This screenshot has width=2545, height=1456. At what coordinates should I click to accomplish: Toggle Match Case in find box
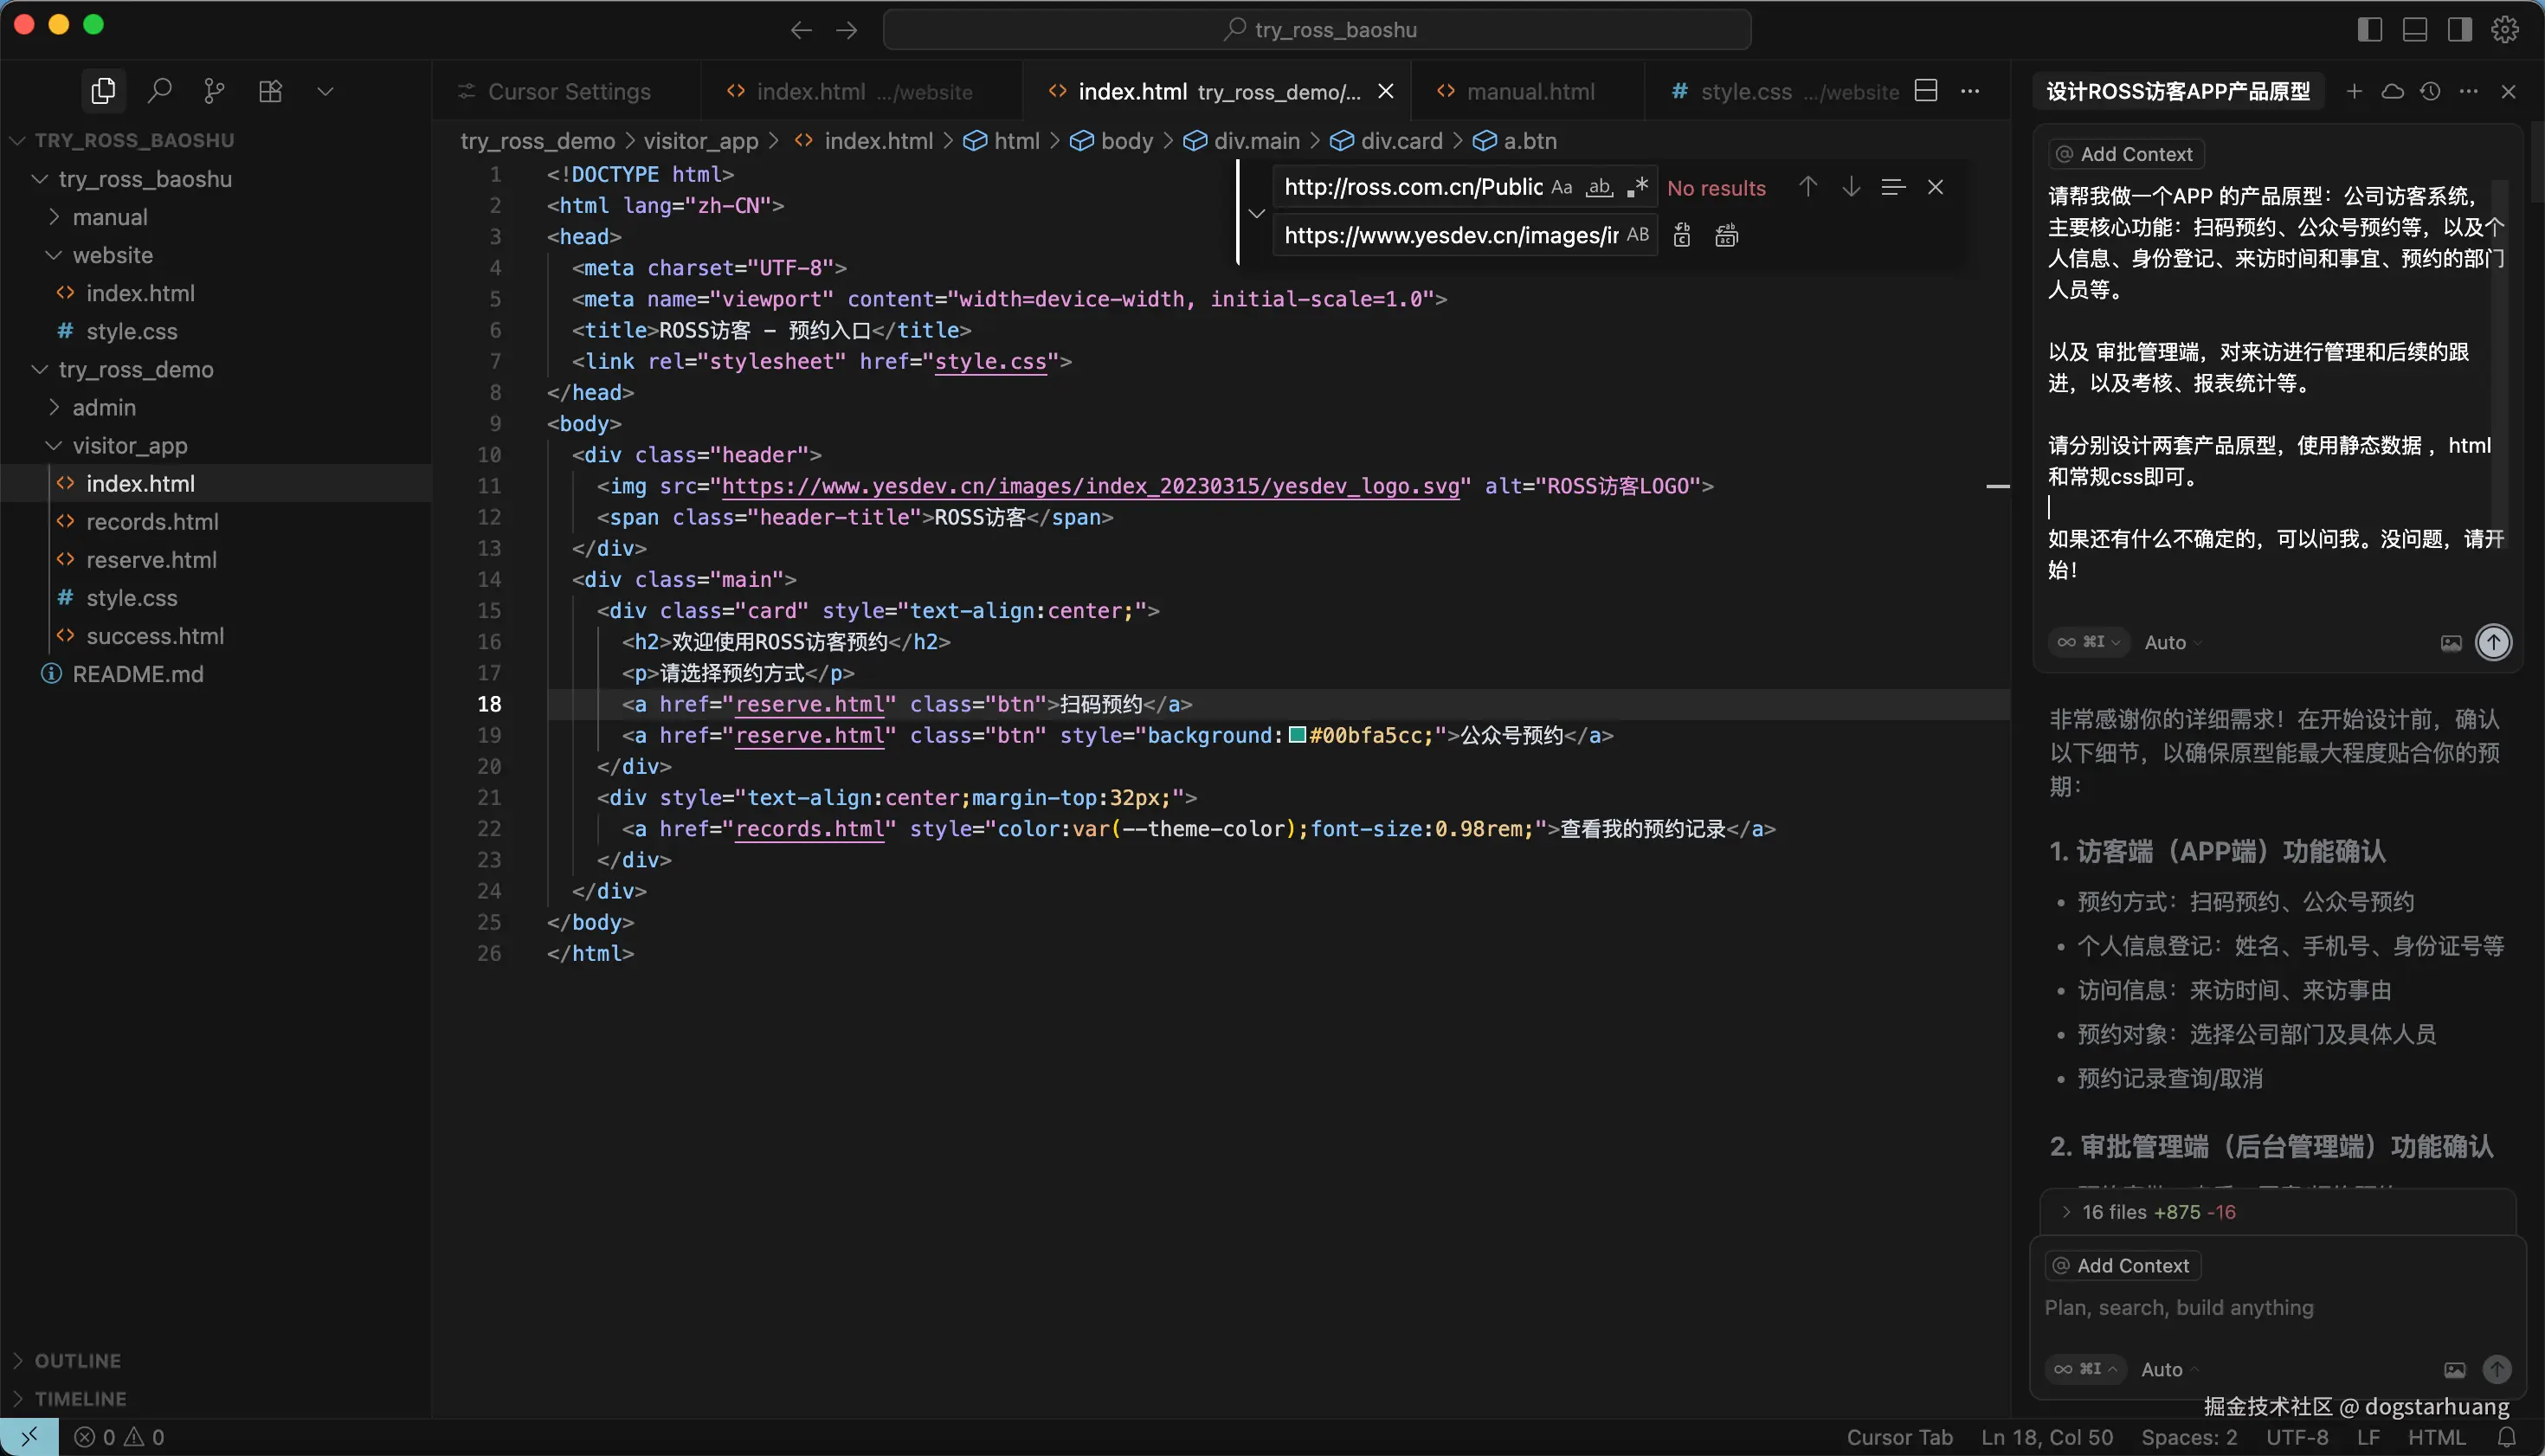(1561, 188)
